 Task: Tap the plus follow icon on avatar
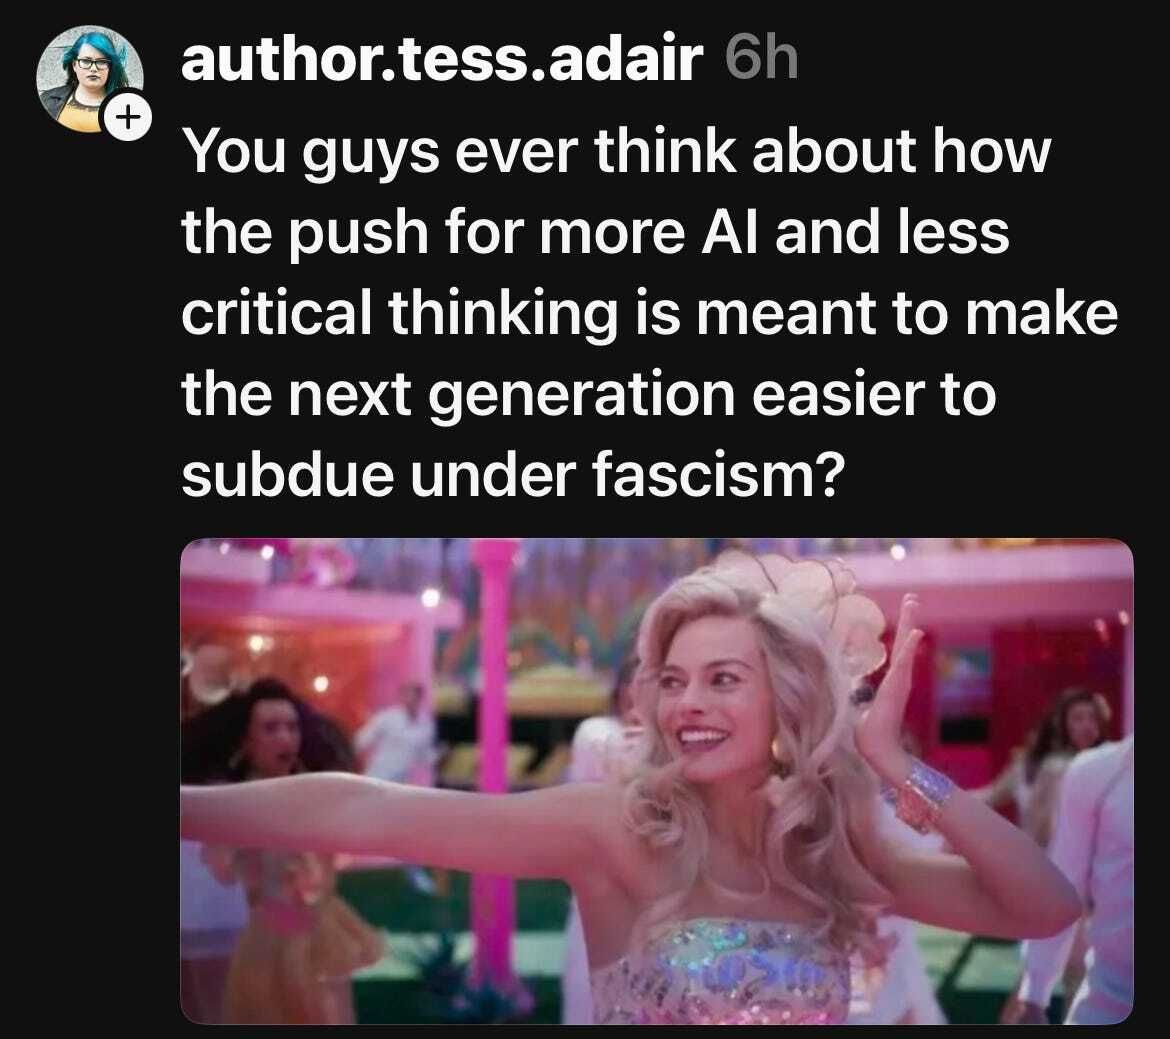[x=128, y=117]
